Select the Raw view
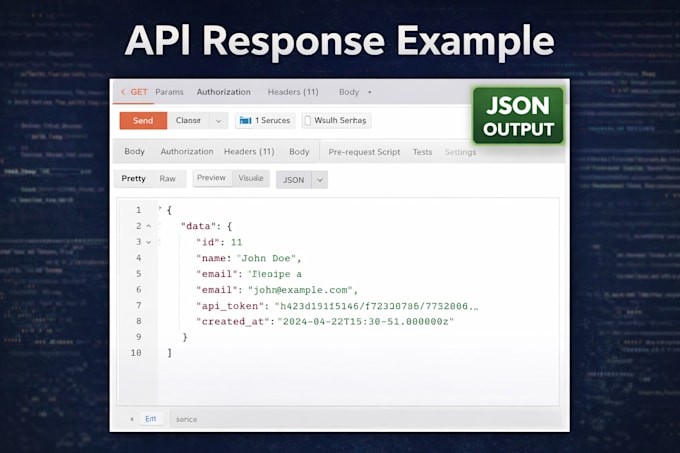This screenshot has width=680, height=453. point(167,179)
